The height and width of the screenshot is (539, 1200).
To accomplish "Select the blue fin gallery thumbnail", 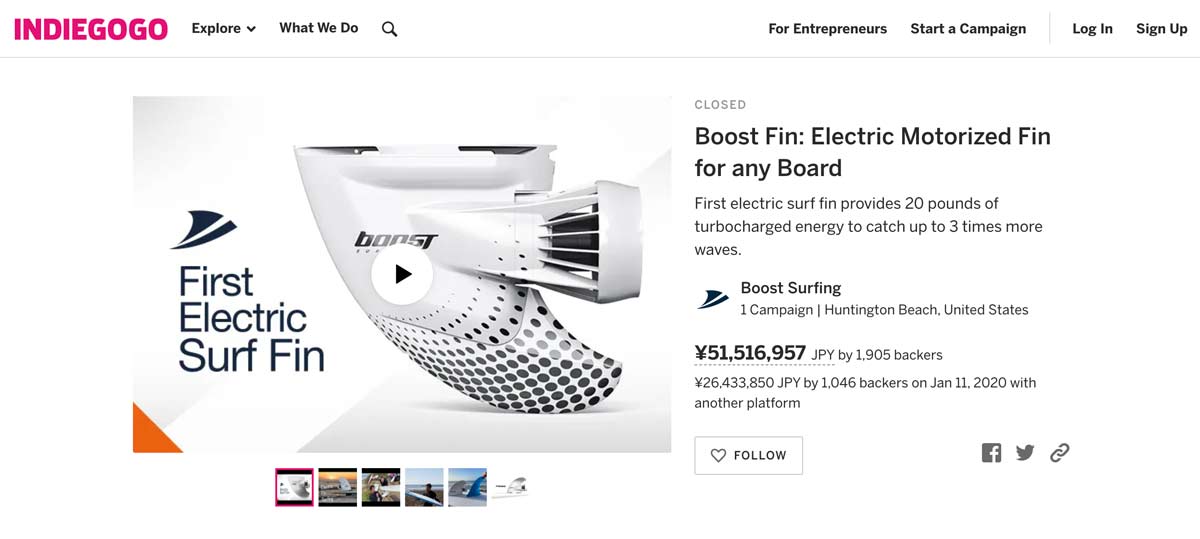I will (x=467, y=487).
